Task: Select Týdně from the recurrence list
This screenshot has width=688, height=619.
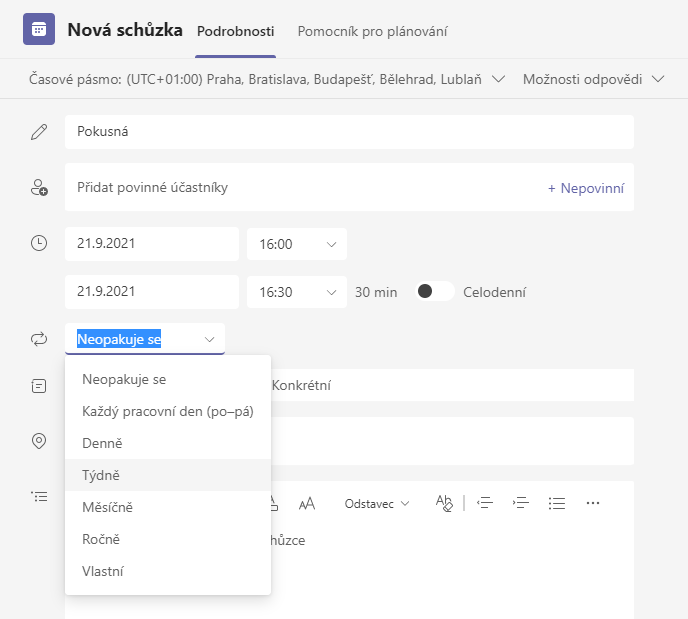Action: (101, 475)
